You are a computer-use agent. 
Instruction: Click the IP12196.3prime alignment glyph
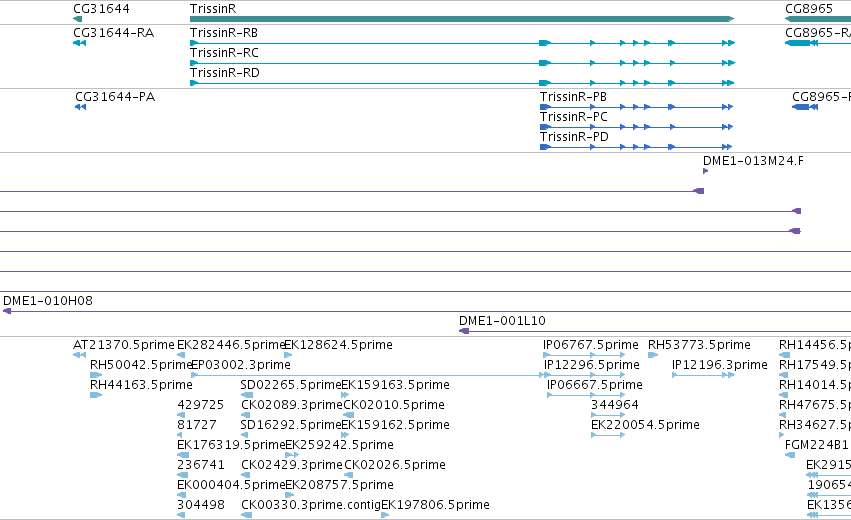click(703, 375)
